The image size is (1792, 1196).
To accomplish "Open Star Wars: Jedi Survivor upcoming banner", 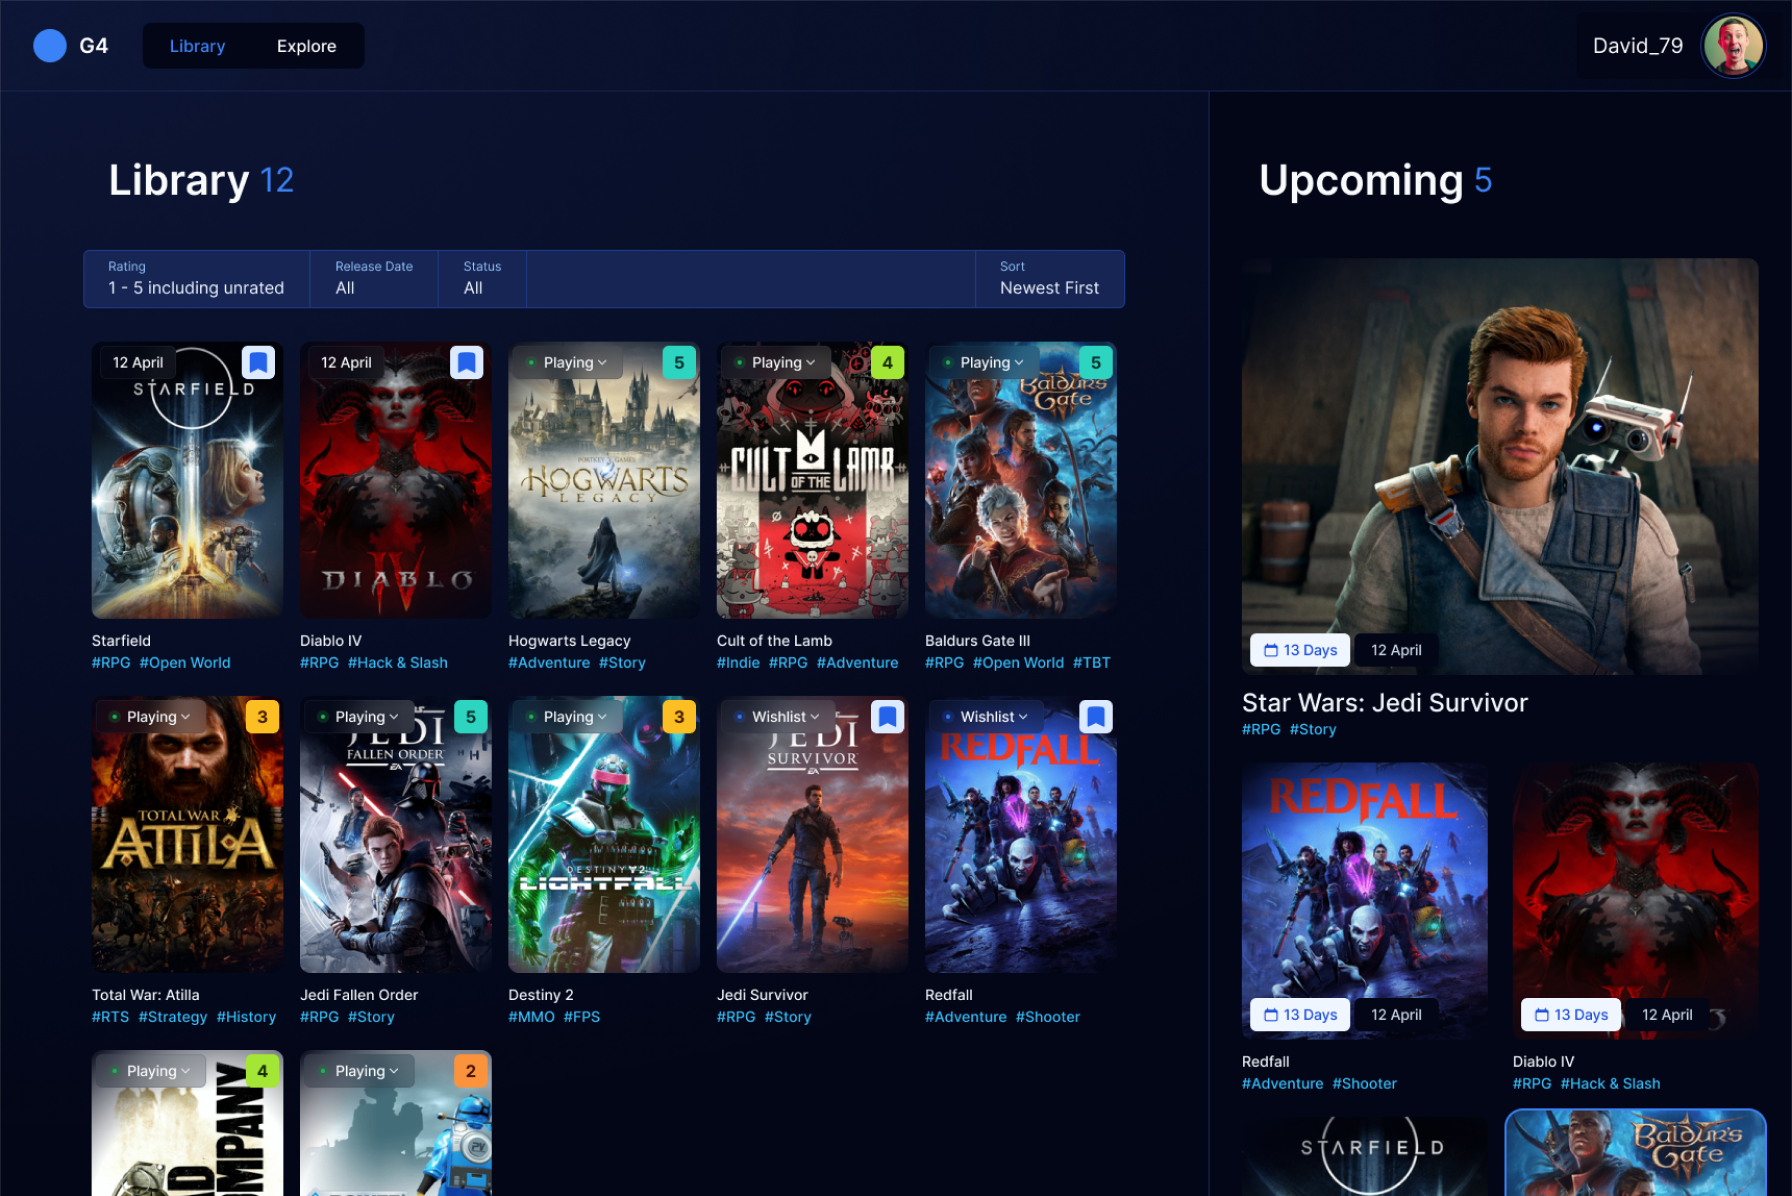I will [x=1500, y=466].
